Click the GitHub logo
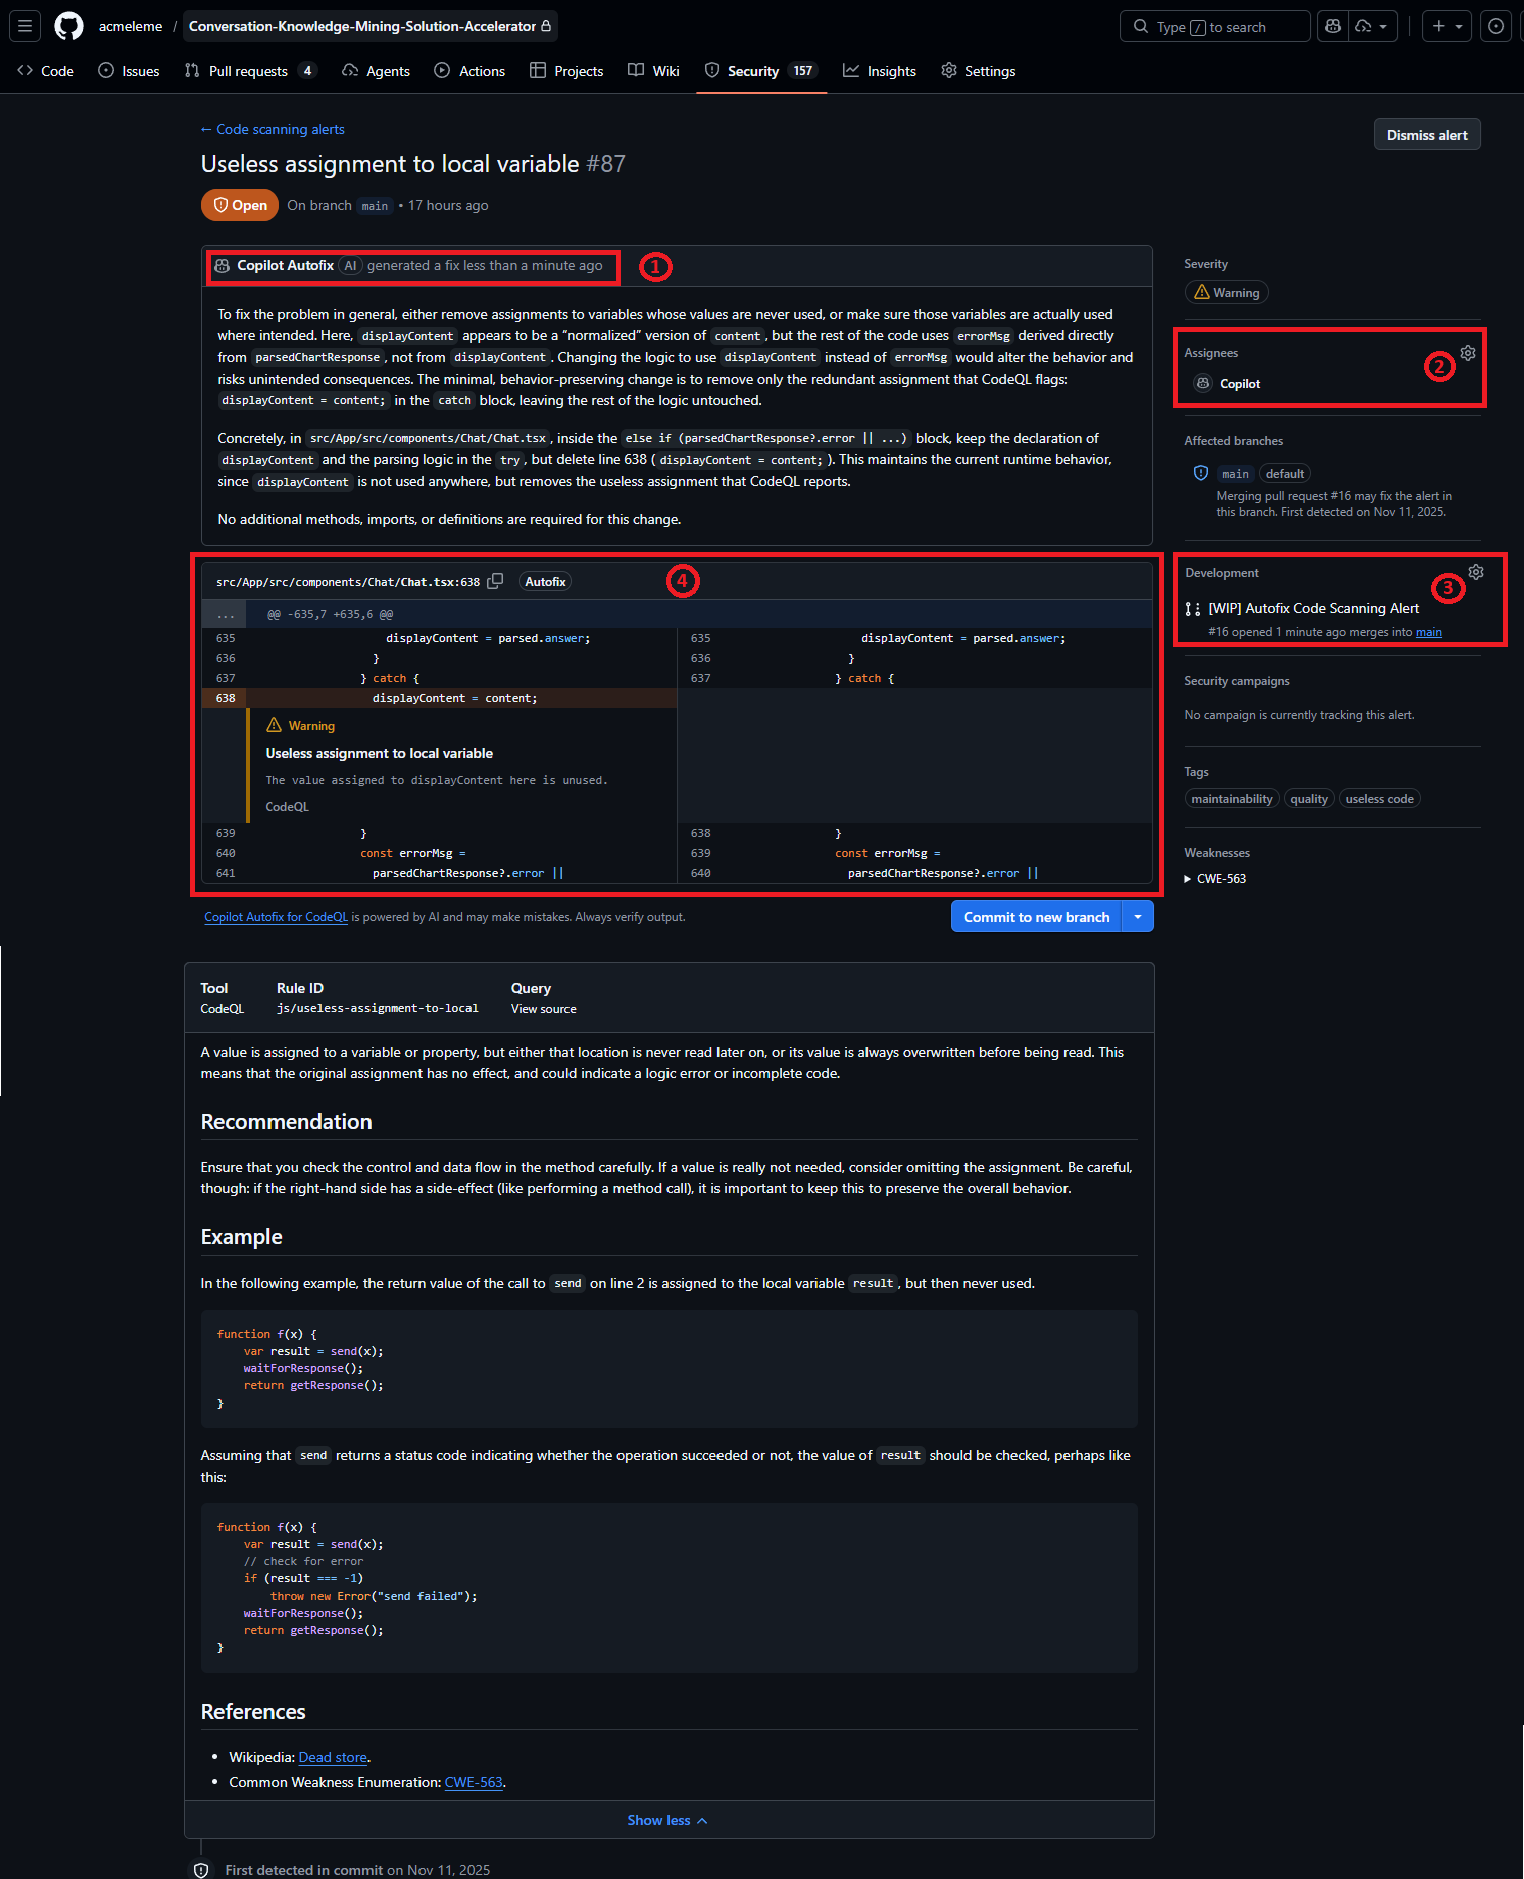1524x1879 pixels. point(69,26)
